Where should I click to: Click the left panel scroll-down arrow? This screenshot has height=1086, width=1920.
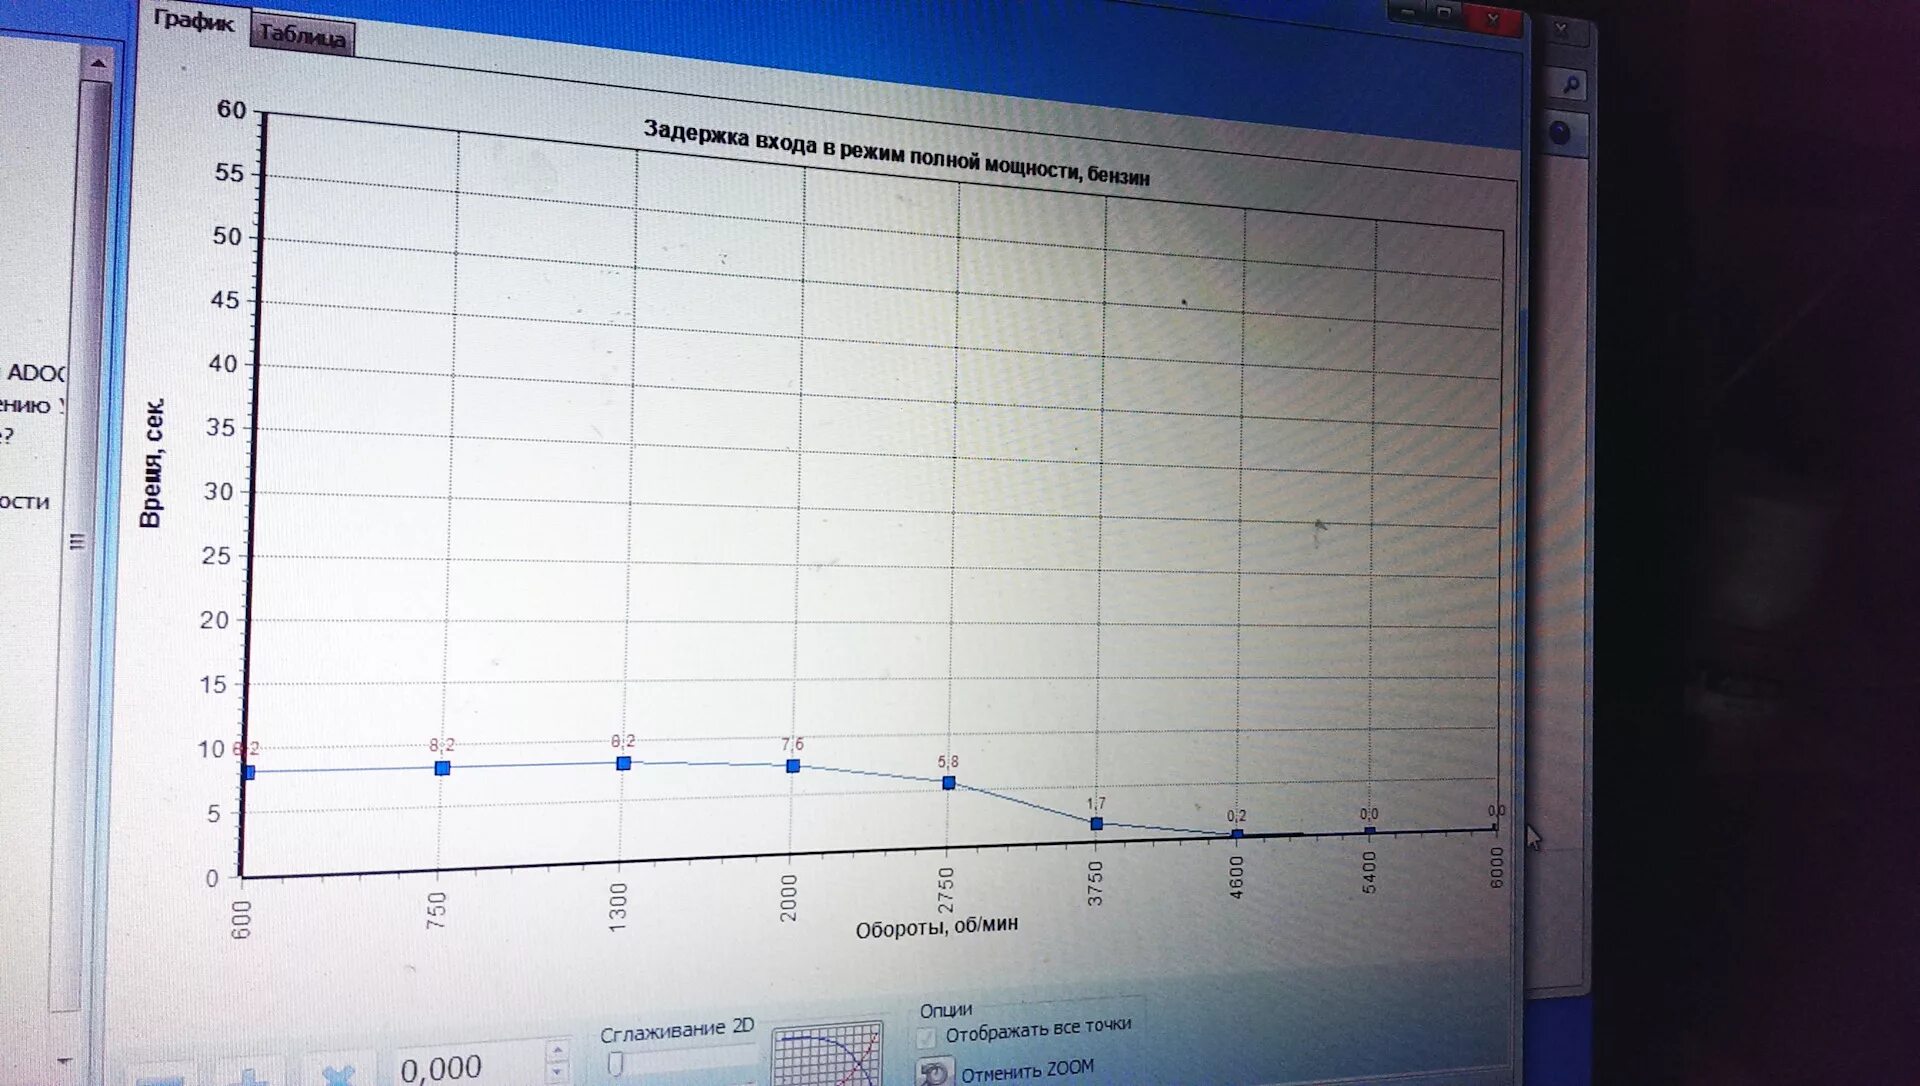[x=66, y=1060]
